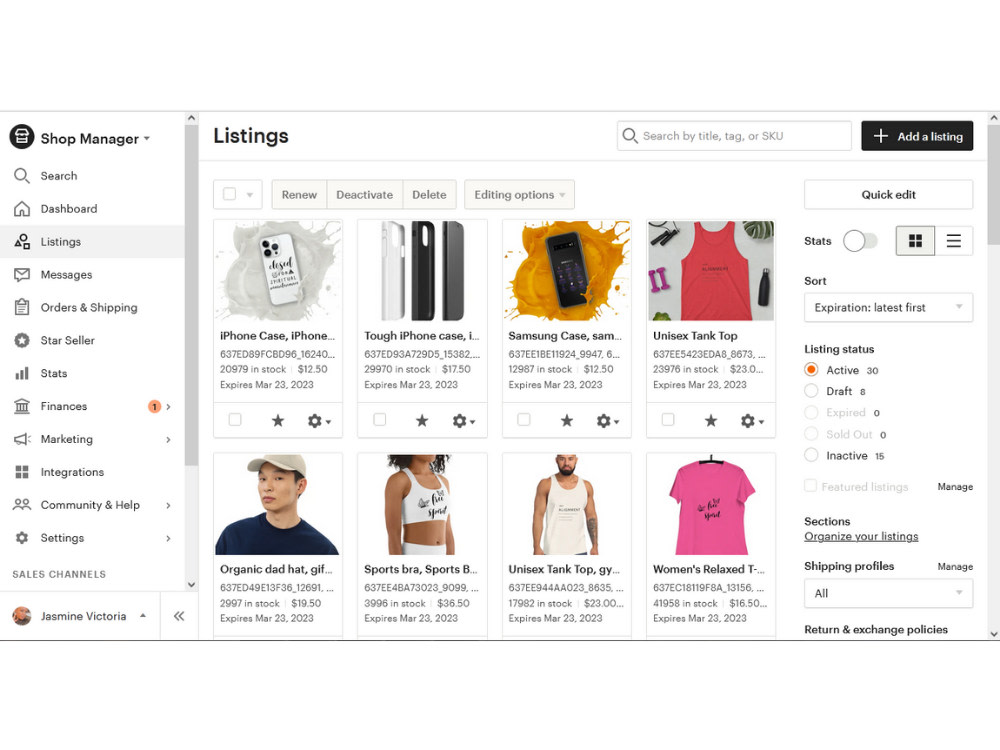
Task: Click the Star Seller badge icon
Action: pyautogui.click(x=22, y=341)
